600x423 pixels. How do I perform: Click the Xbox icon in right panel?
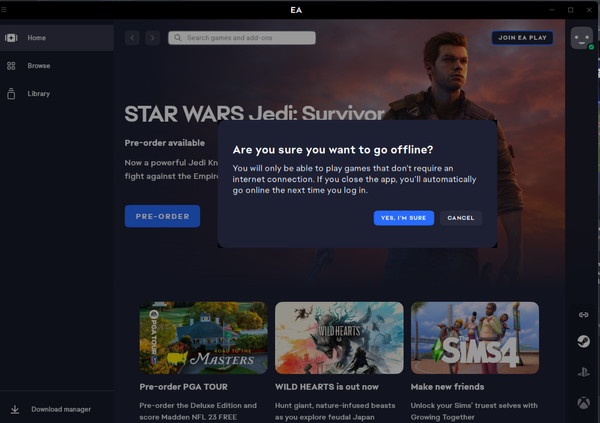tap(583, 403)
